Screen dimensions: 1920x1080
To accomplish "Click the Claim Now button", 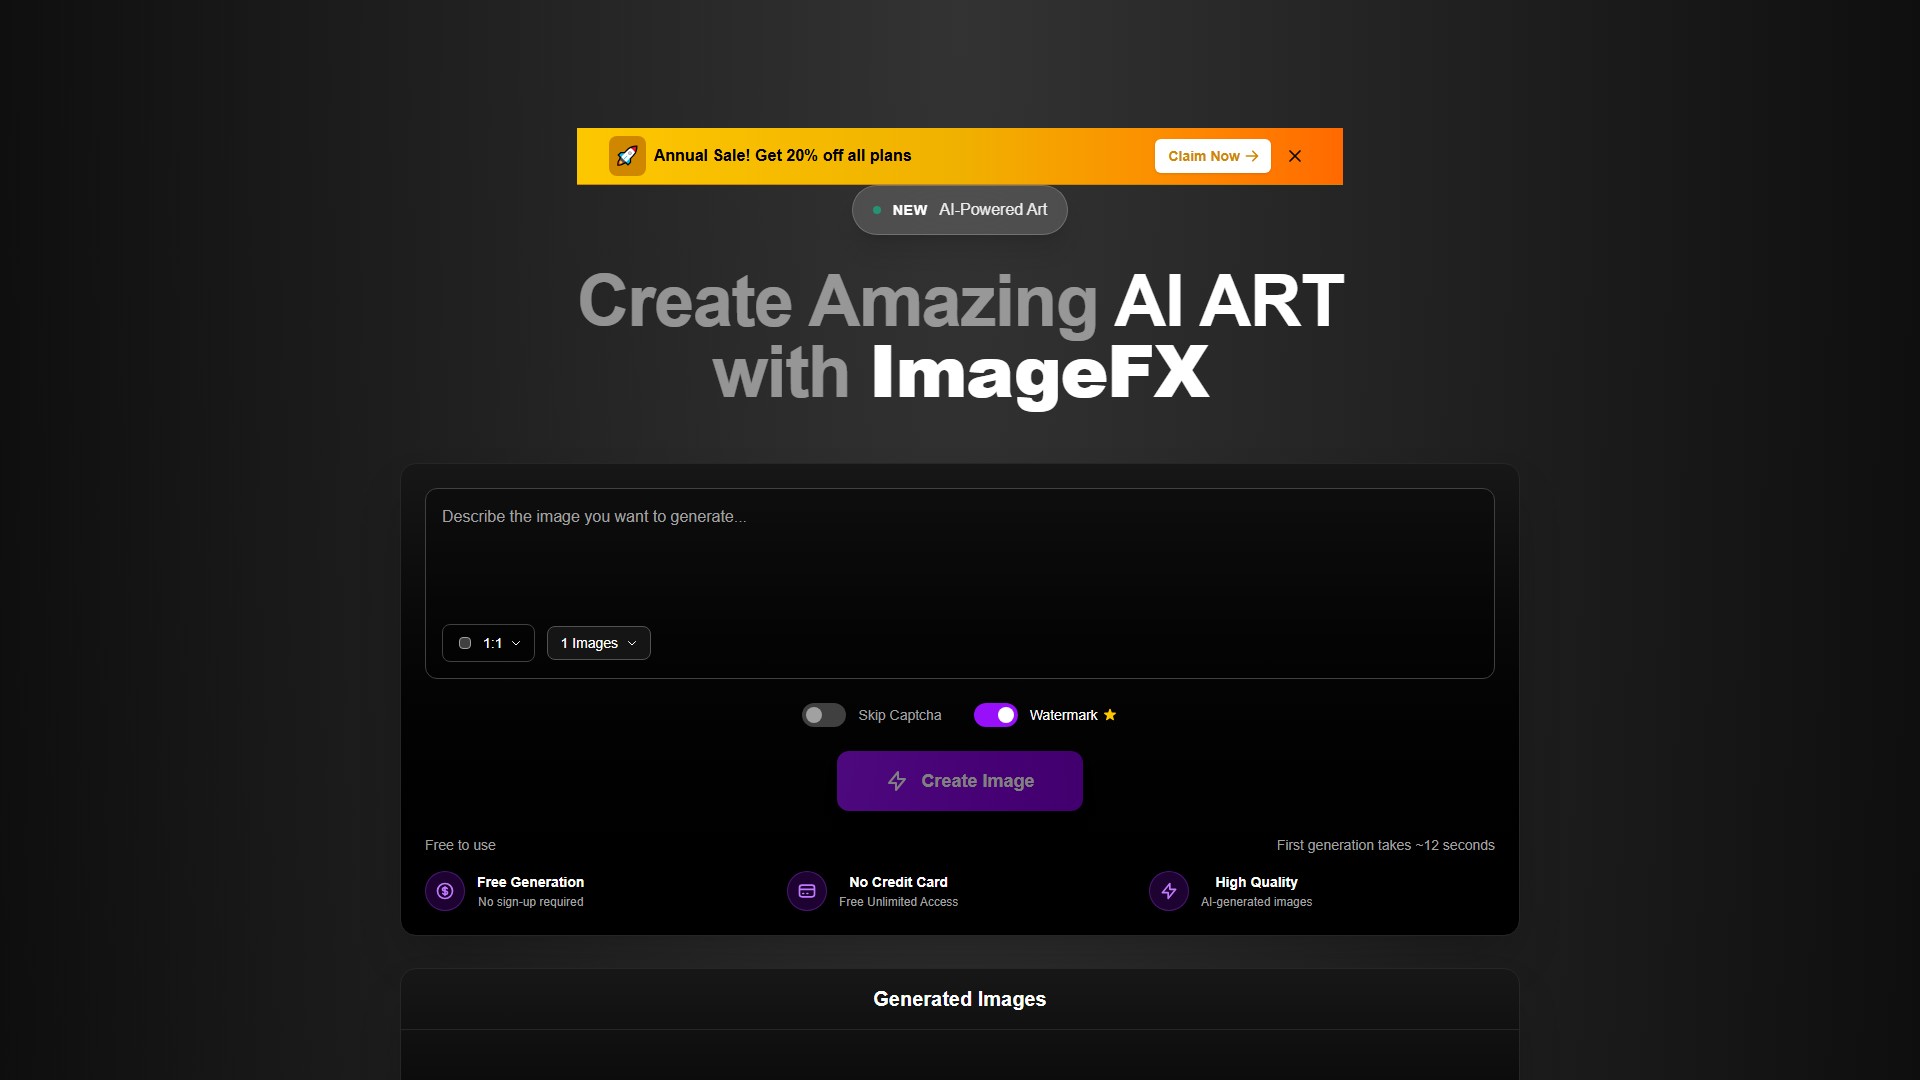I will tap(1212, 156).
